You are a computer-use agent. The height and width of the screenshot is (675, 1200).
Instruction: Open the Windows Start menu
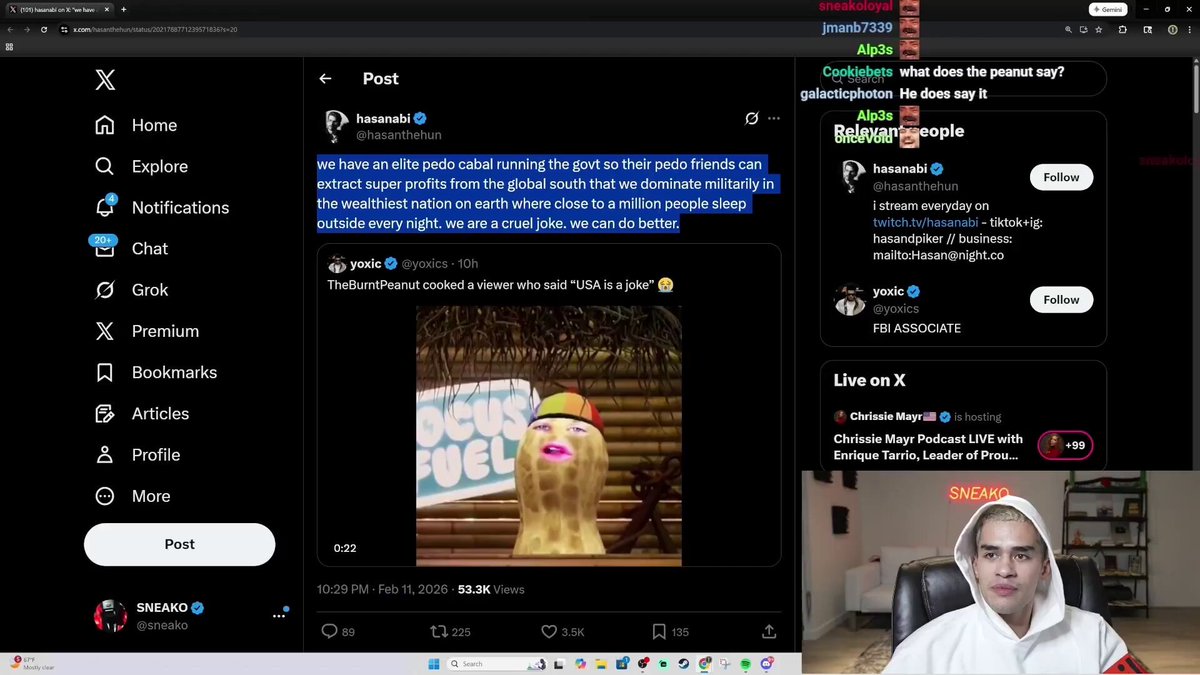click(x=434, y=664)
